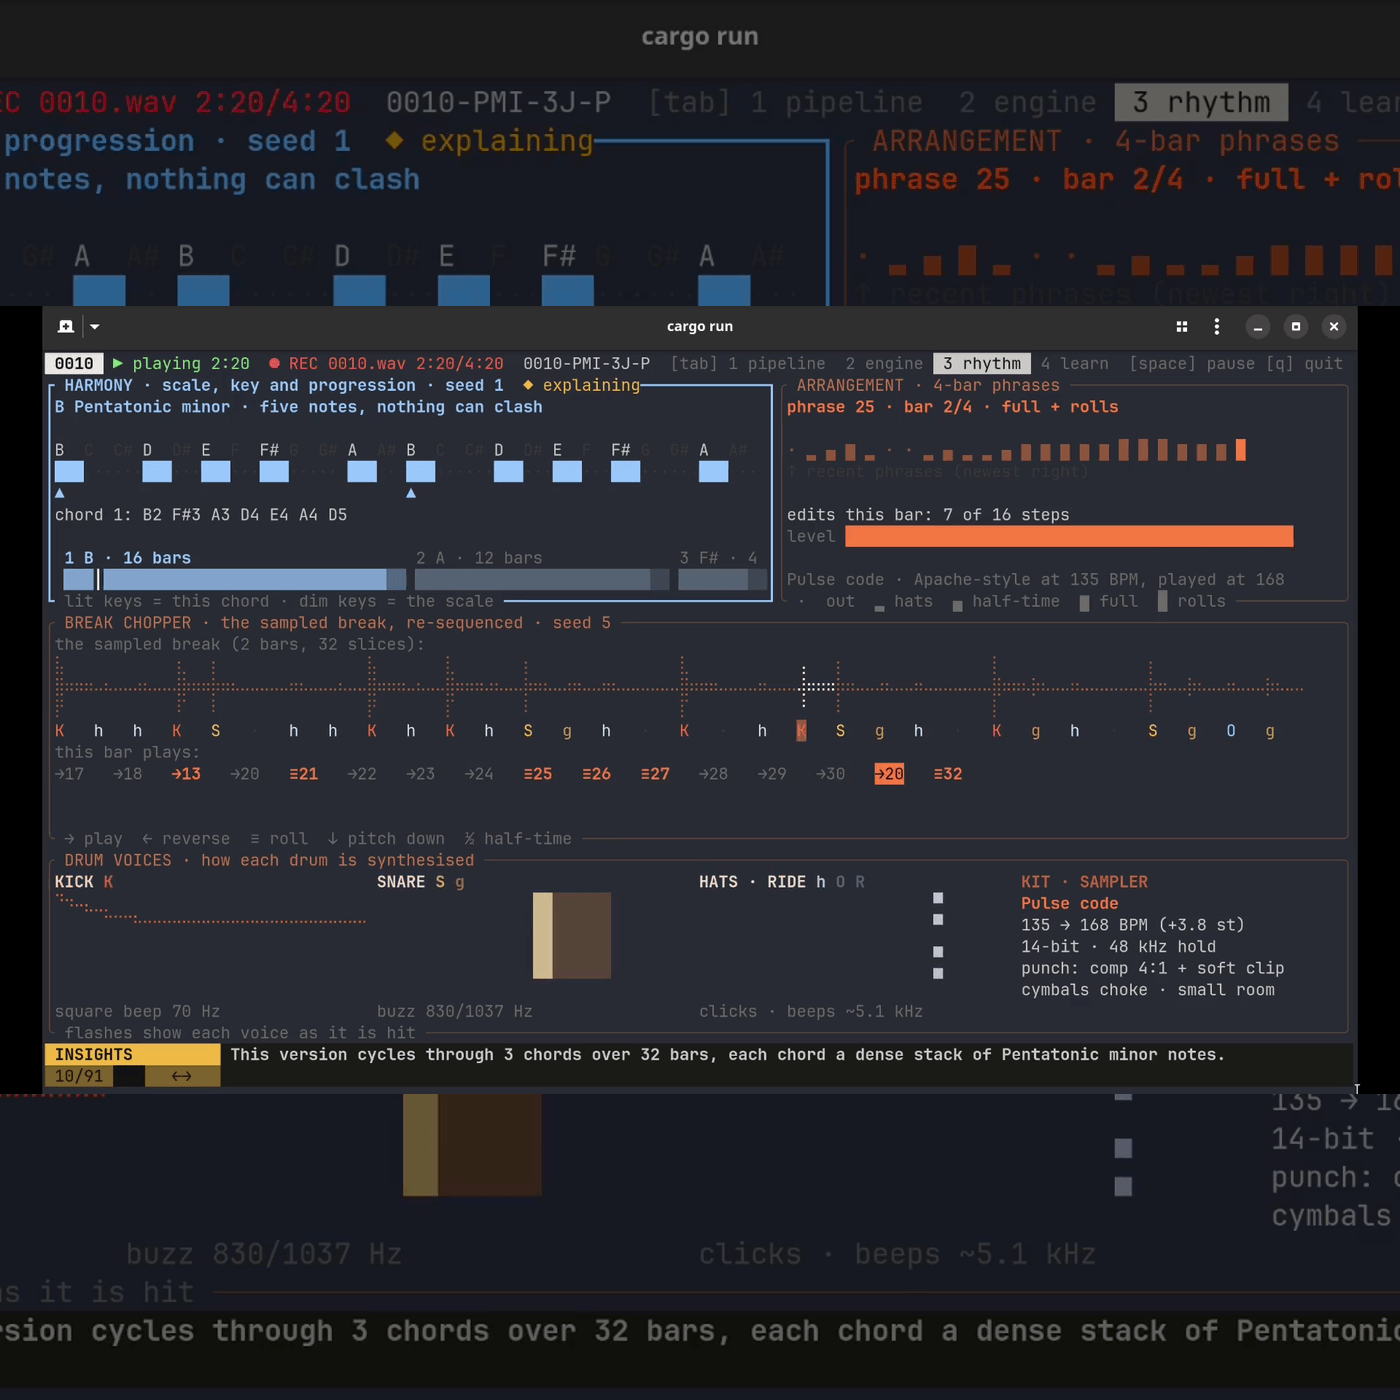The image size is (1400, 1400).
Task: Click the block marker next to 'full' legend
Action: click(1085, 603)
